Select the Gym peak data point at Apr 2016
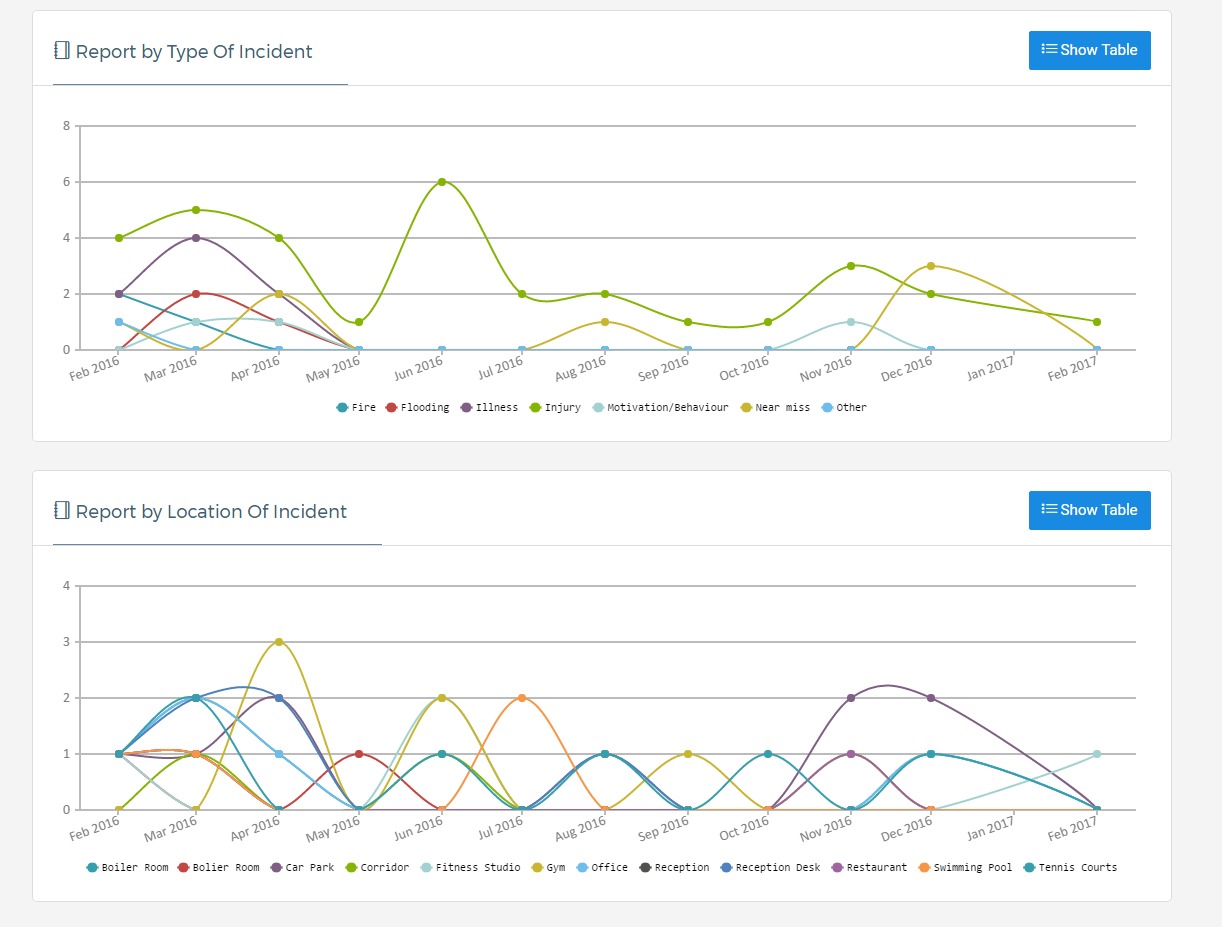Image resolution: width=1222 pixels, height=927 pixels. click(279, 642)
